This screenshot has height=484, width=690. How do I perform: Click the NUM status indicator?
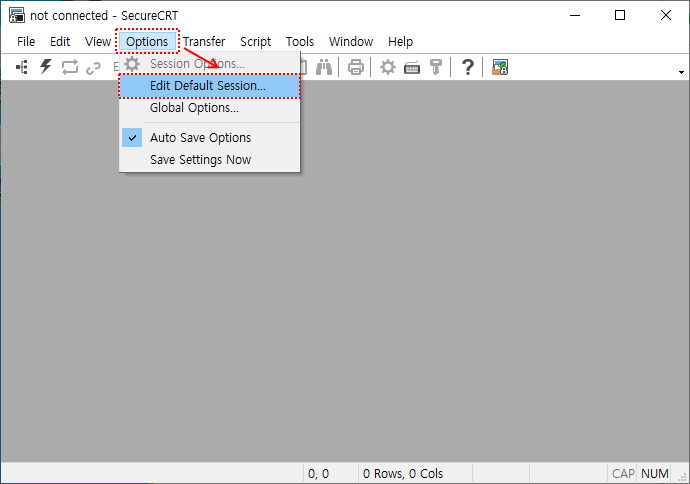(x=654, y=473)
